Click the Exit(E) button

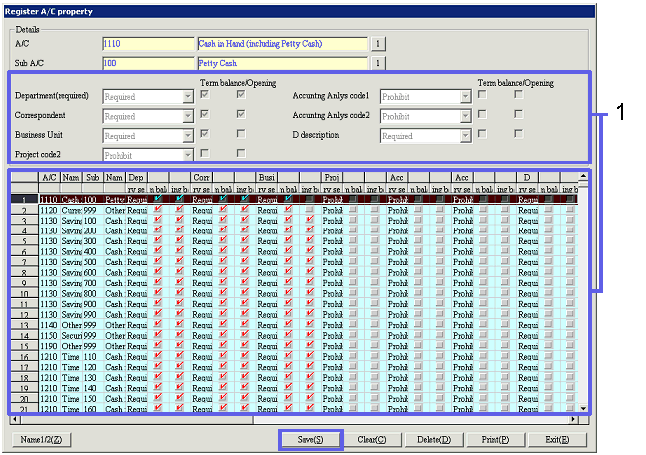coord(557,440)
